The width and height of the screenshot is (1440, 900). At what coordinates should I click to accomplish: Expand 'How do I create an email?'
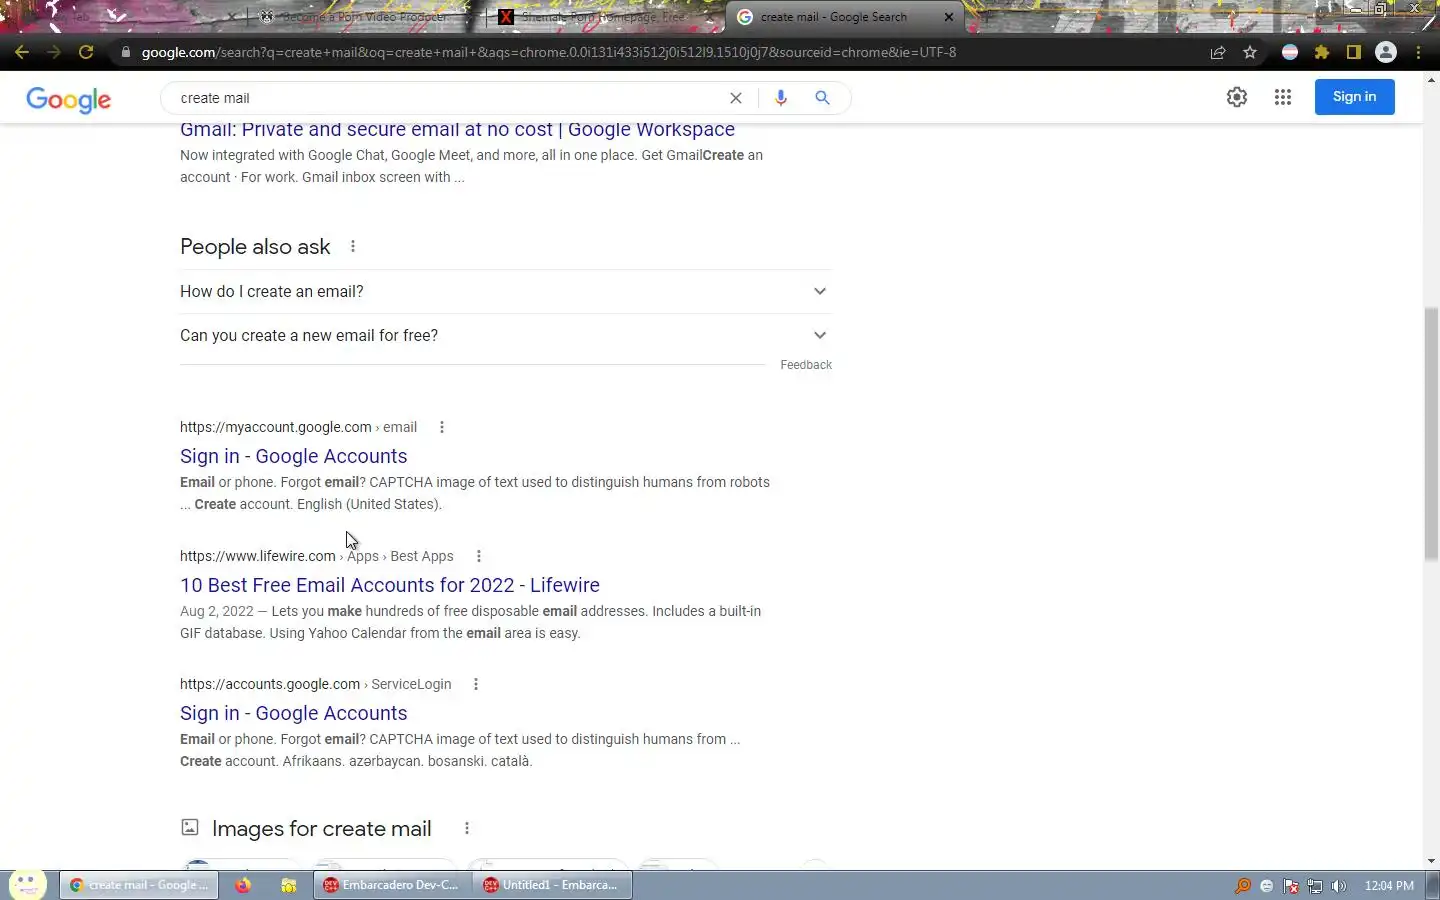(x=505, y=291)
